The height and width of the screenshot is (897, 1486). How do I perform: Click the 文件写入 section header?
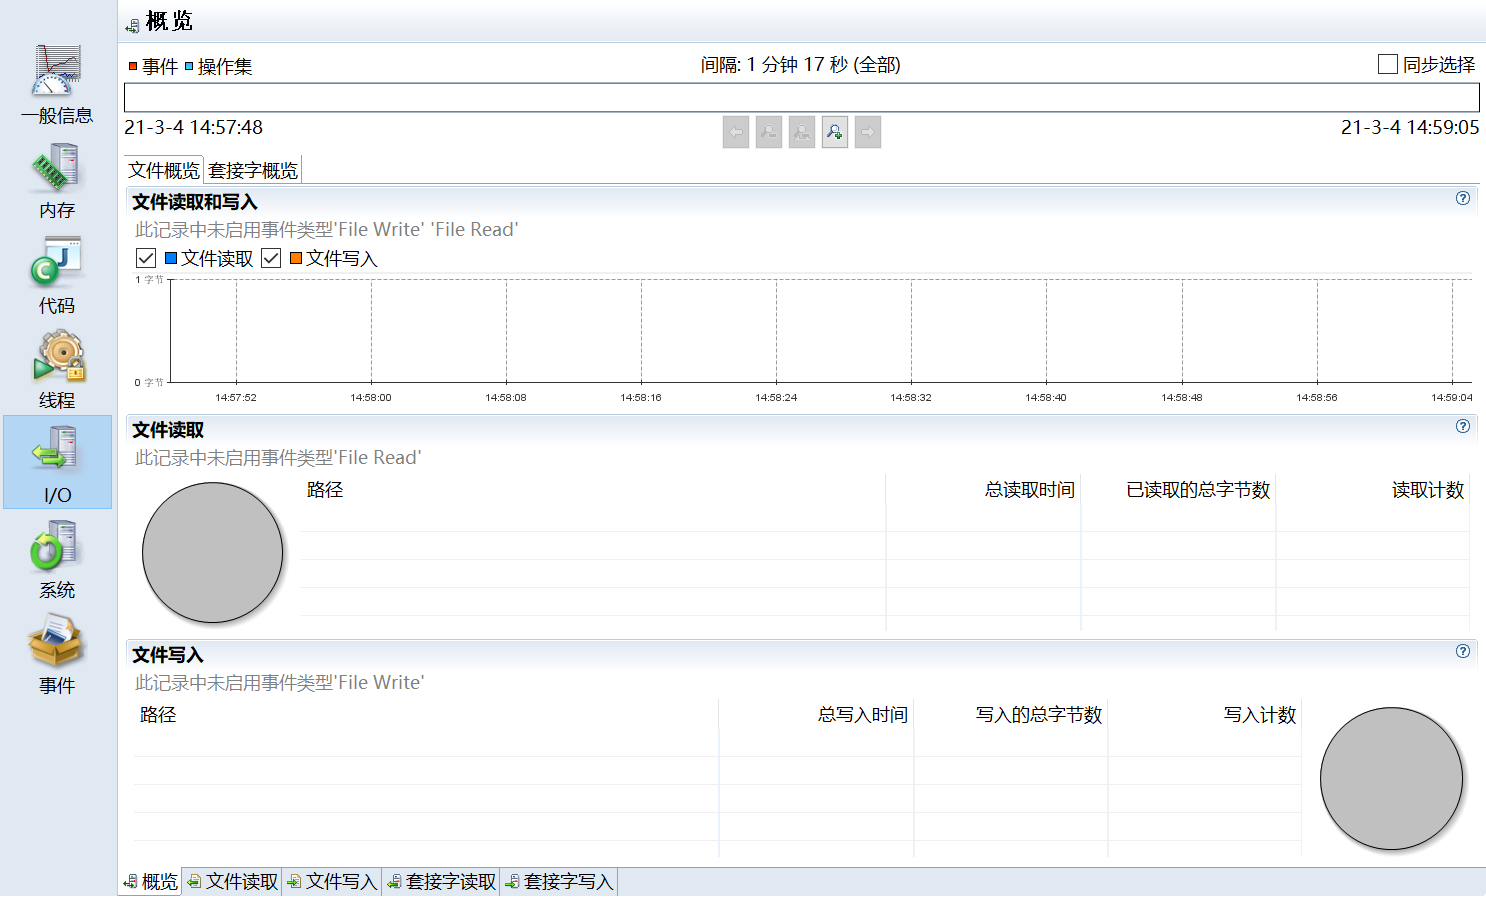click(168, 655)
